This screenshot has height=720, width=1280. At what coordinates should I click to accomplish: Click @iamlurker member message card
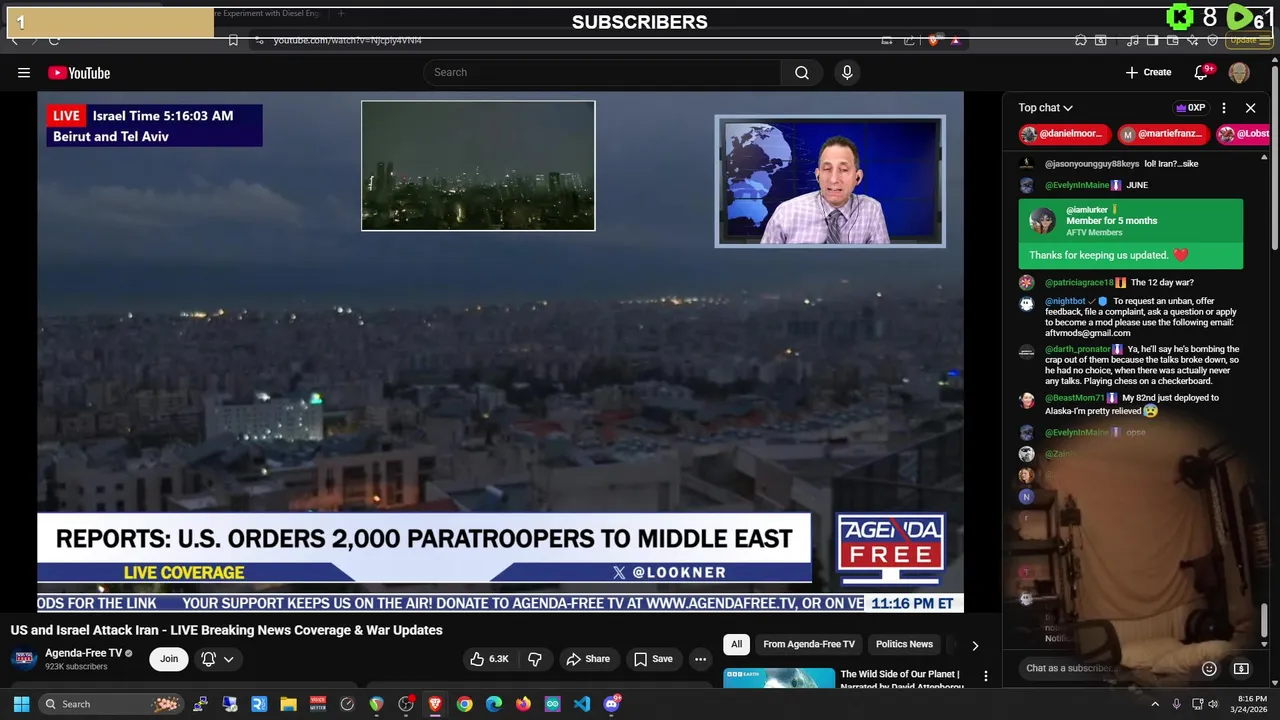1130,234
